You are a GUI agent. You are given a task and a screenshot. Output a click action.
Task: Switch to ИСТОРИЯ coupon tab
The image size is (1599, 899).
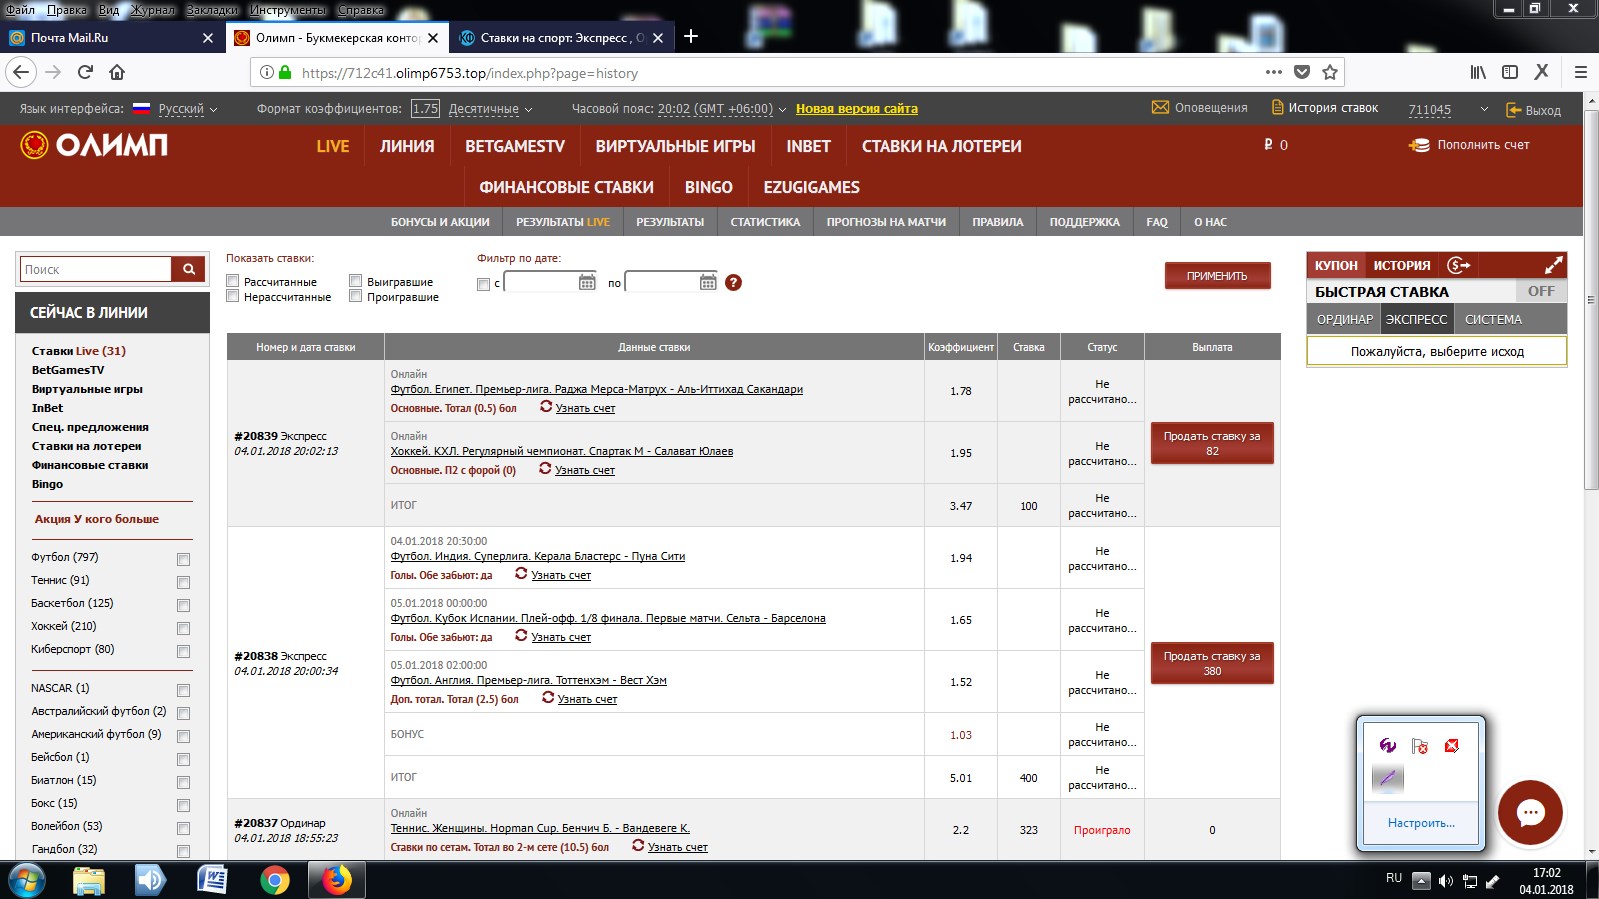click(x=1402, y=265)
